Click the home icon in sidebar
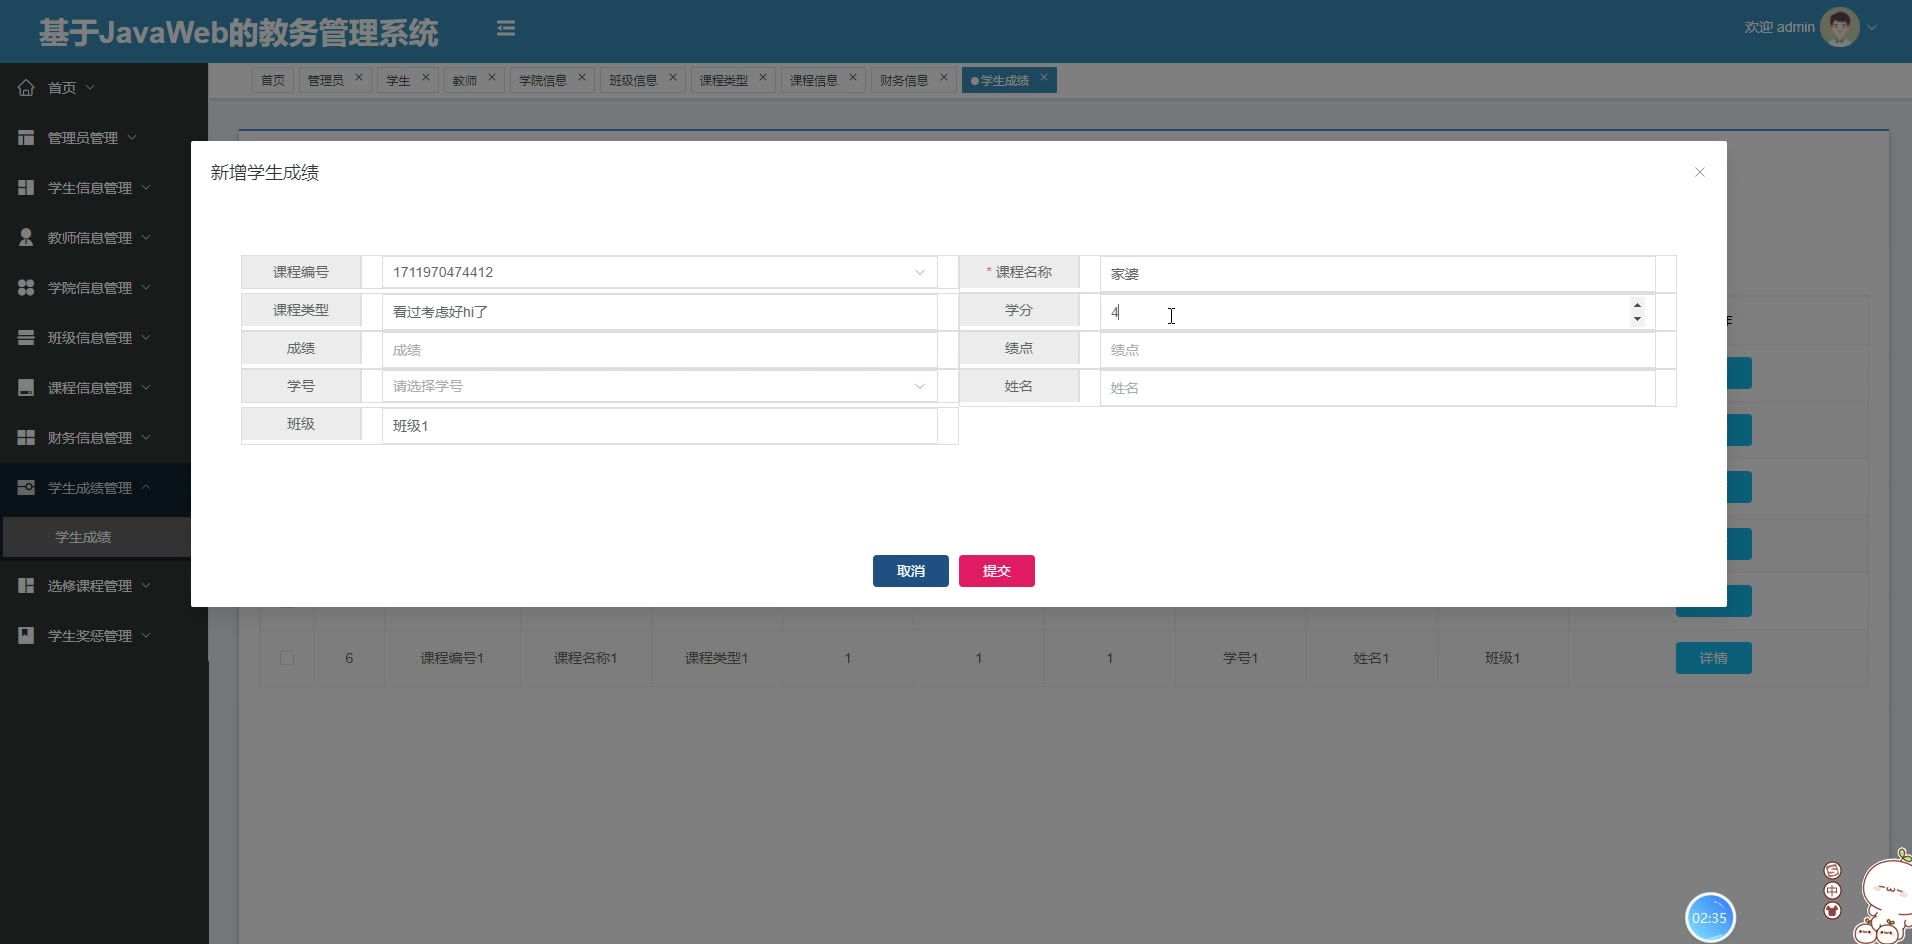 pyautogui.click(x=26, y=88)
